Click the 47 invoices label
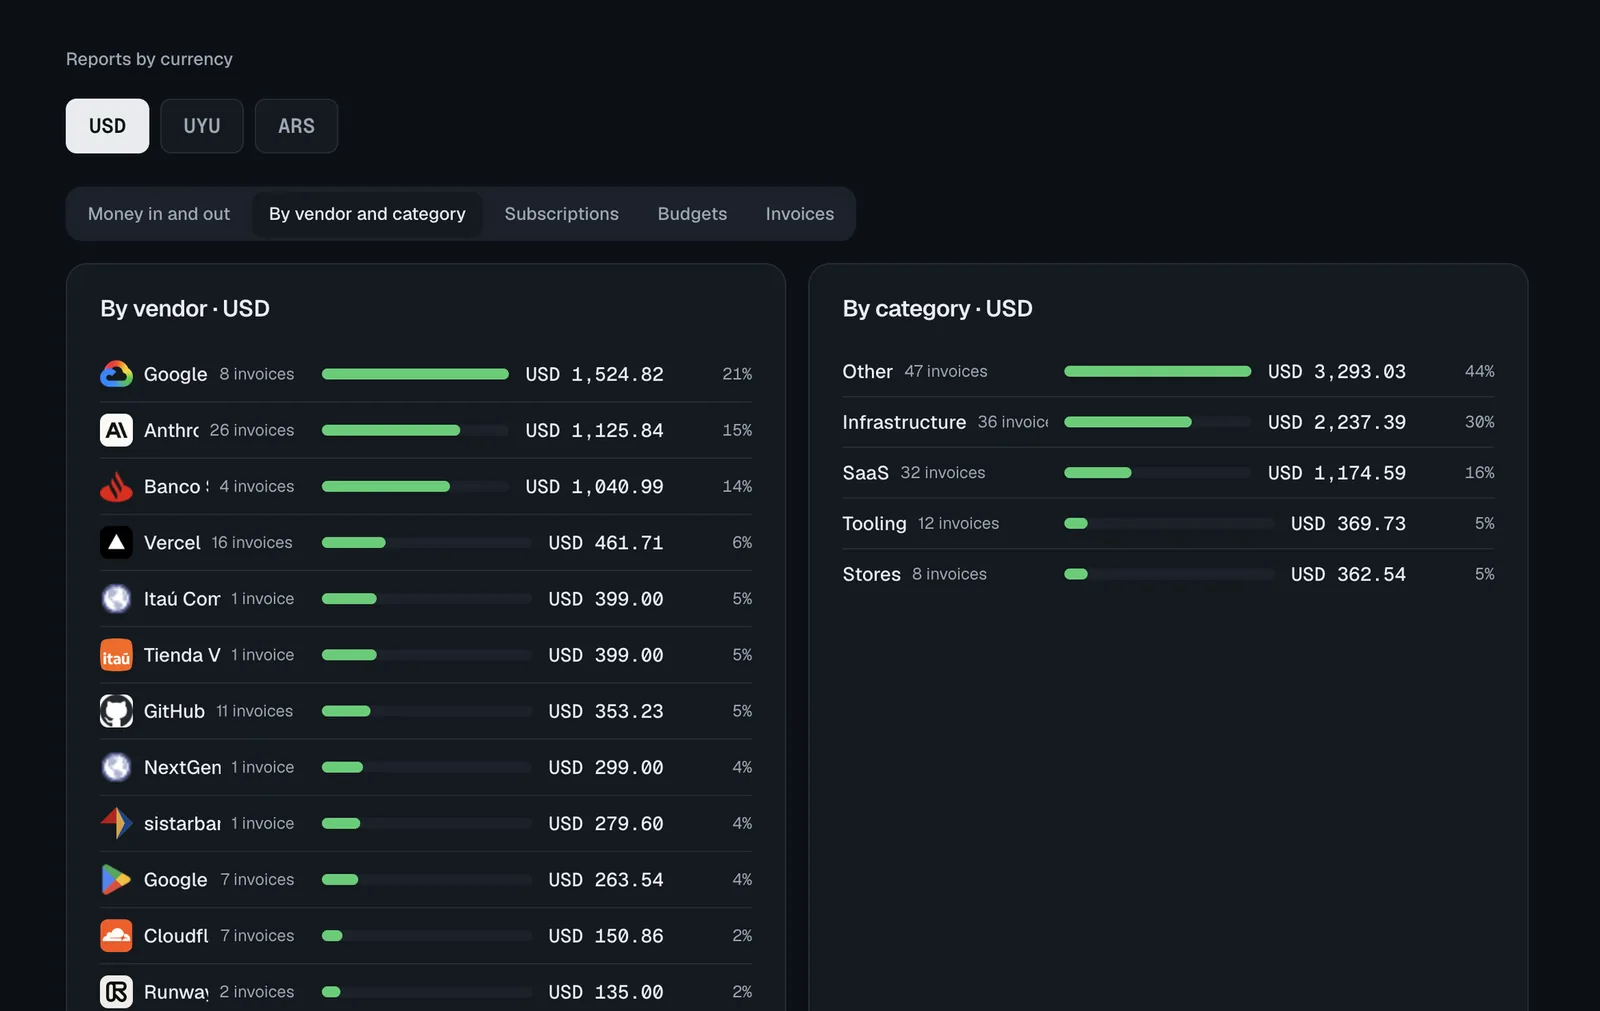Screen dimensions: 1600x1011 point(945,371)
